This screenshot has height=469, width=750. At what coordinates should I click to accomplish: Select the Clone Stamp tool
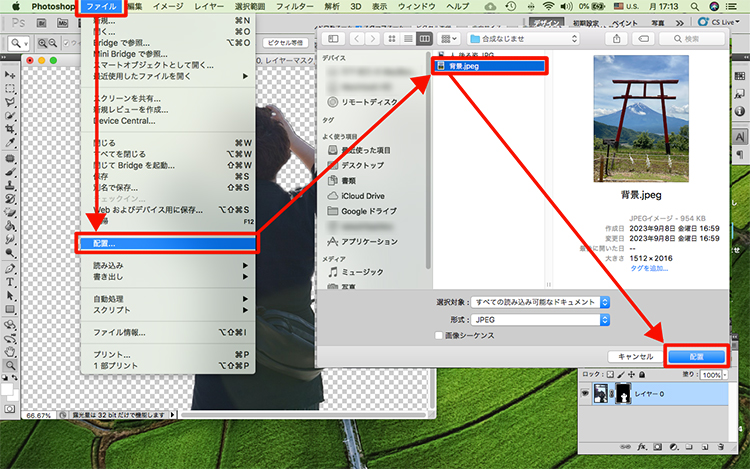[x=10, y=185]
